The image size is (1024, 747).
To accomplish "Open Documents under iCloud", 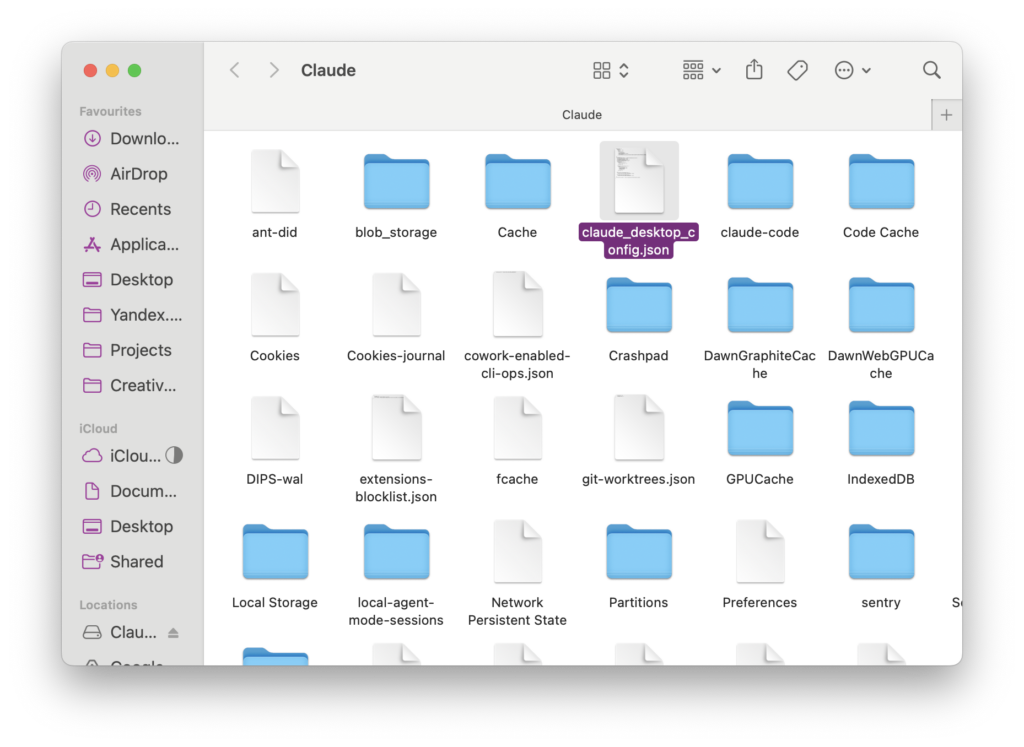I will (131, 491).
